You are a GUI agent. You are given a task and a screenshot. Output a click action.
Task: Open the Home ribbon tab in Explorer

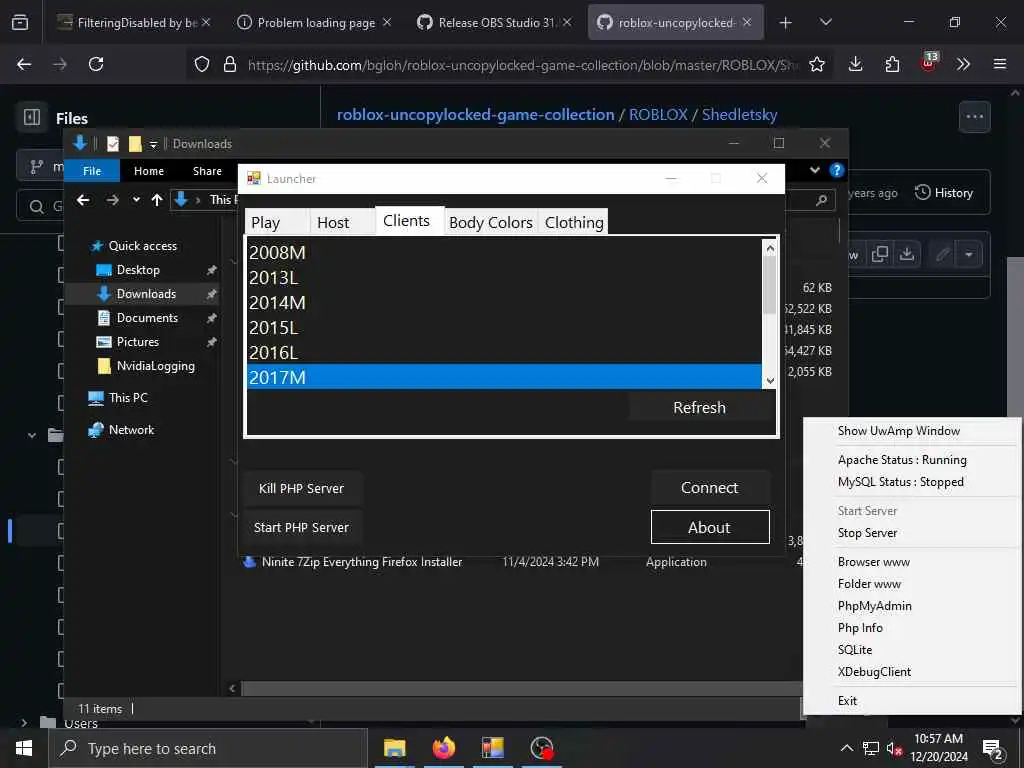pos(149,171)
